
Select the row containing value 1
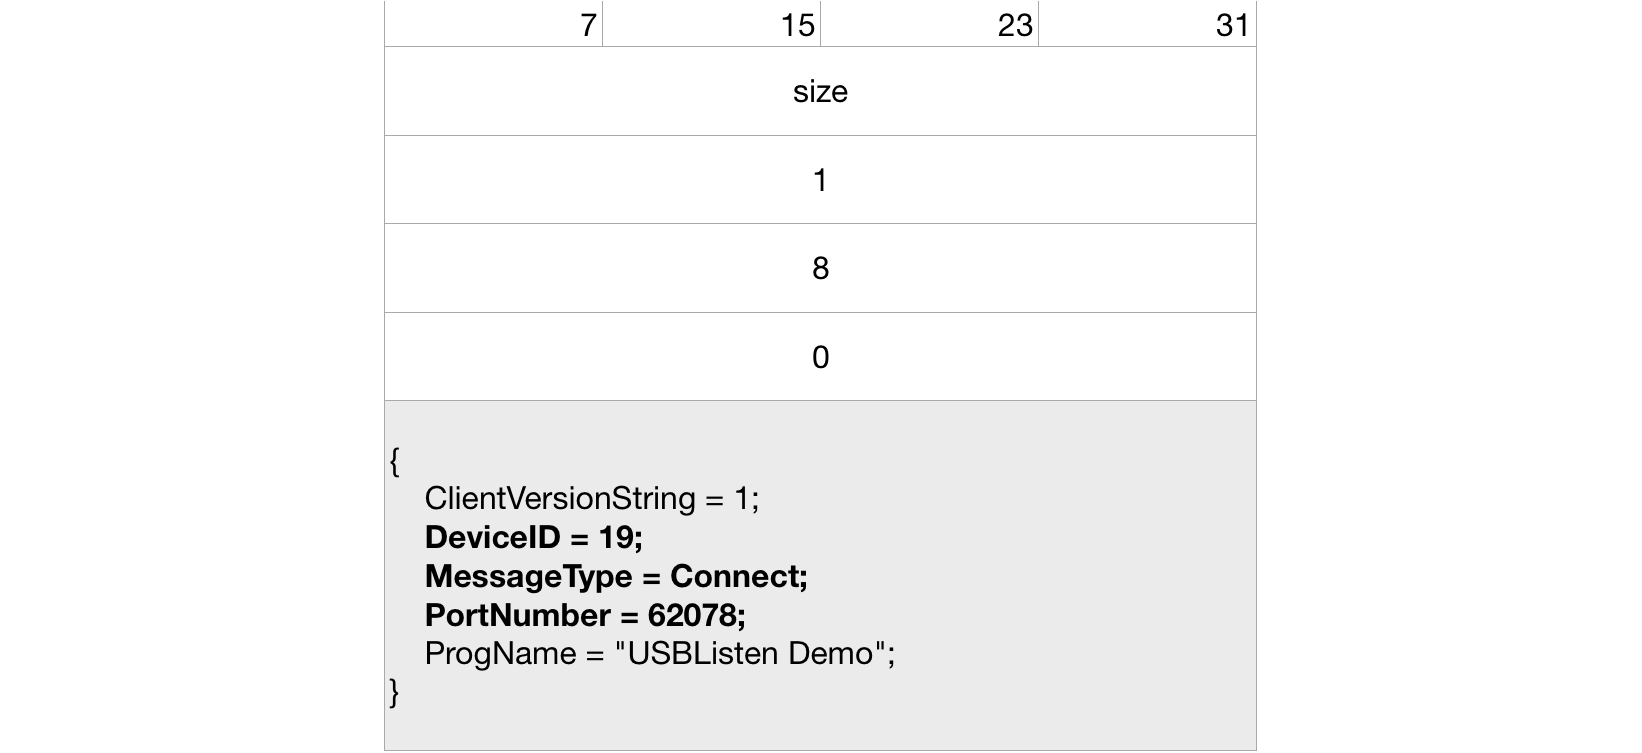click(x=820, y=180)
